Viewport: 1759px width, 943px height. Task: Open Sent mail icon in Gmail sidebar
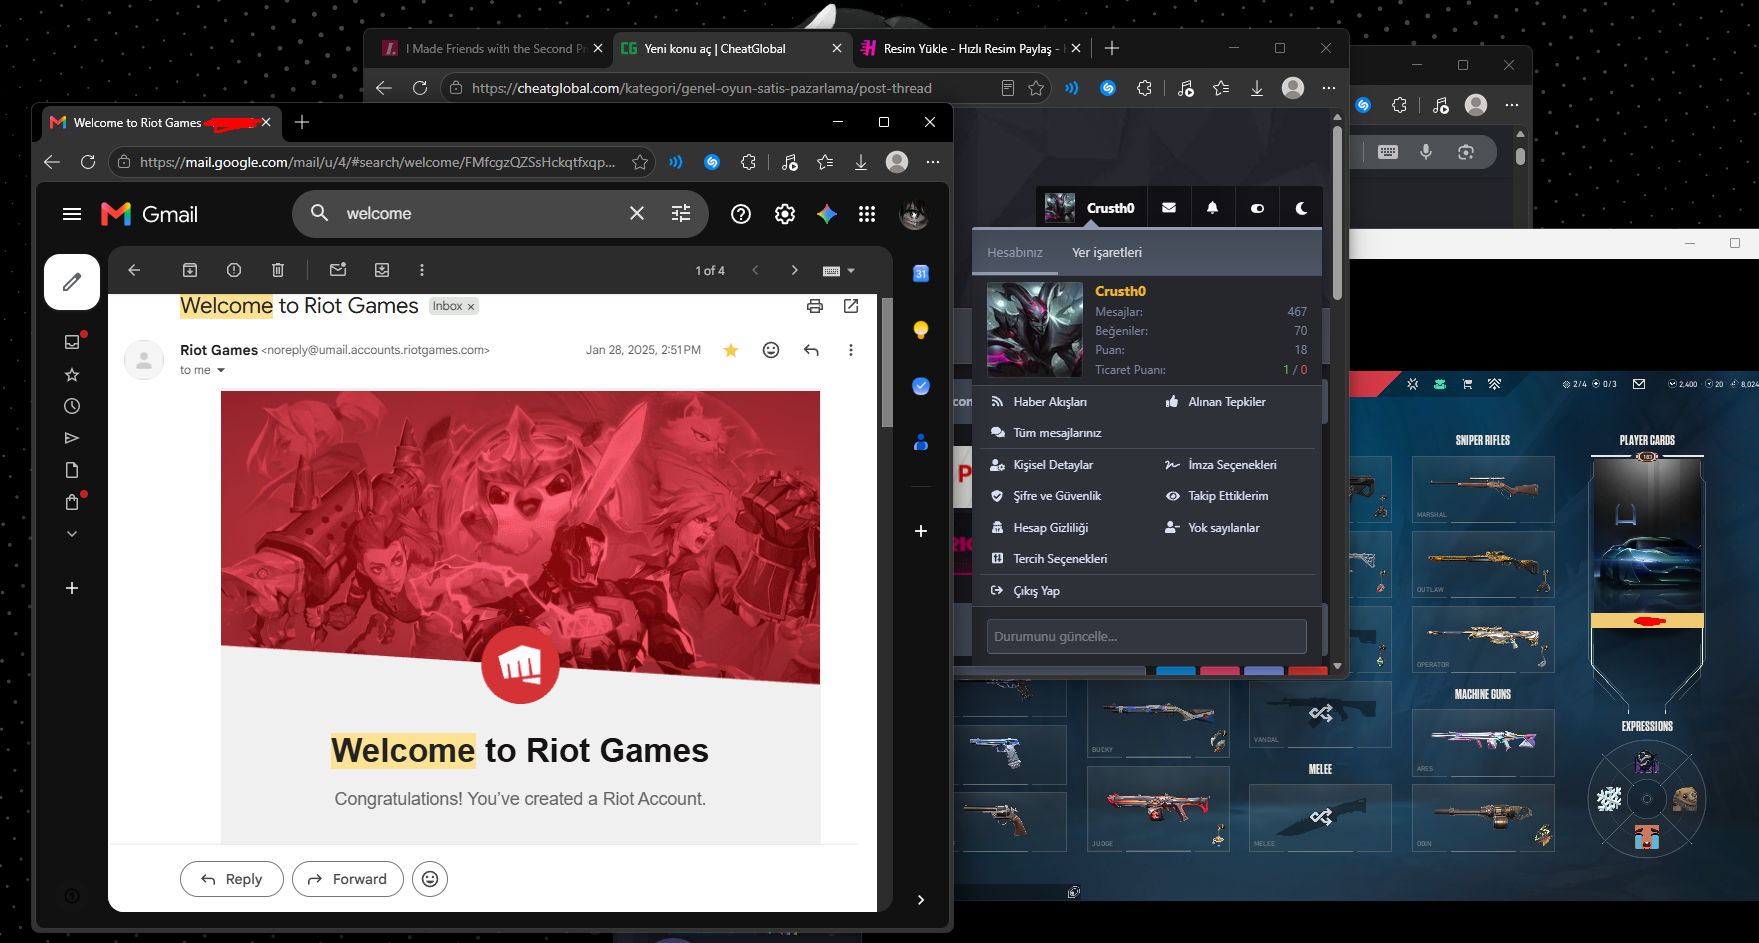click(72, 438)
